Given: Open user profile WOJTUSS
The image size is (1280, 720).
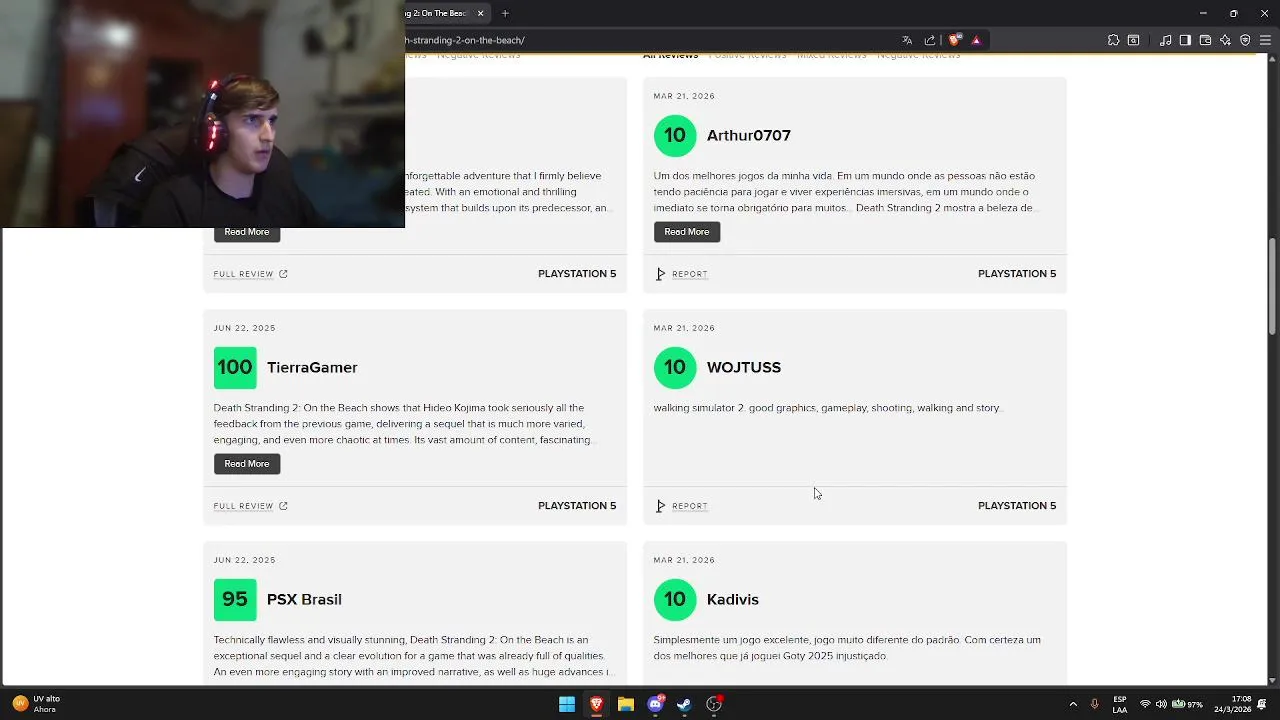Looking at the screenshot, I should point(744,367).
